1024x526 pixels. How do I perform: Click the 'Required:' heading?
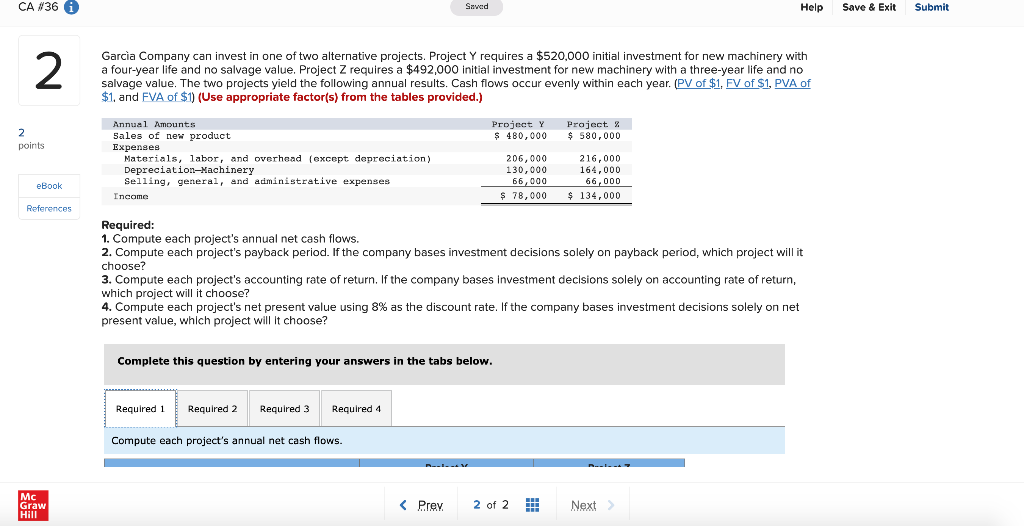pos(128,225)
